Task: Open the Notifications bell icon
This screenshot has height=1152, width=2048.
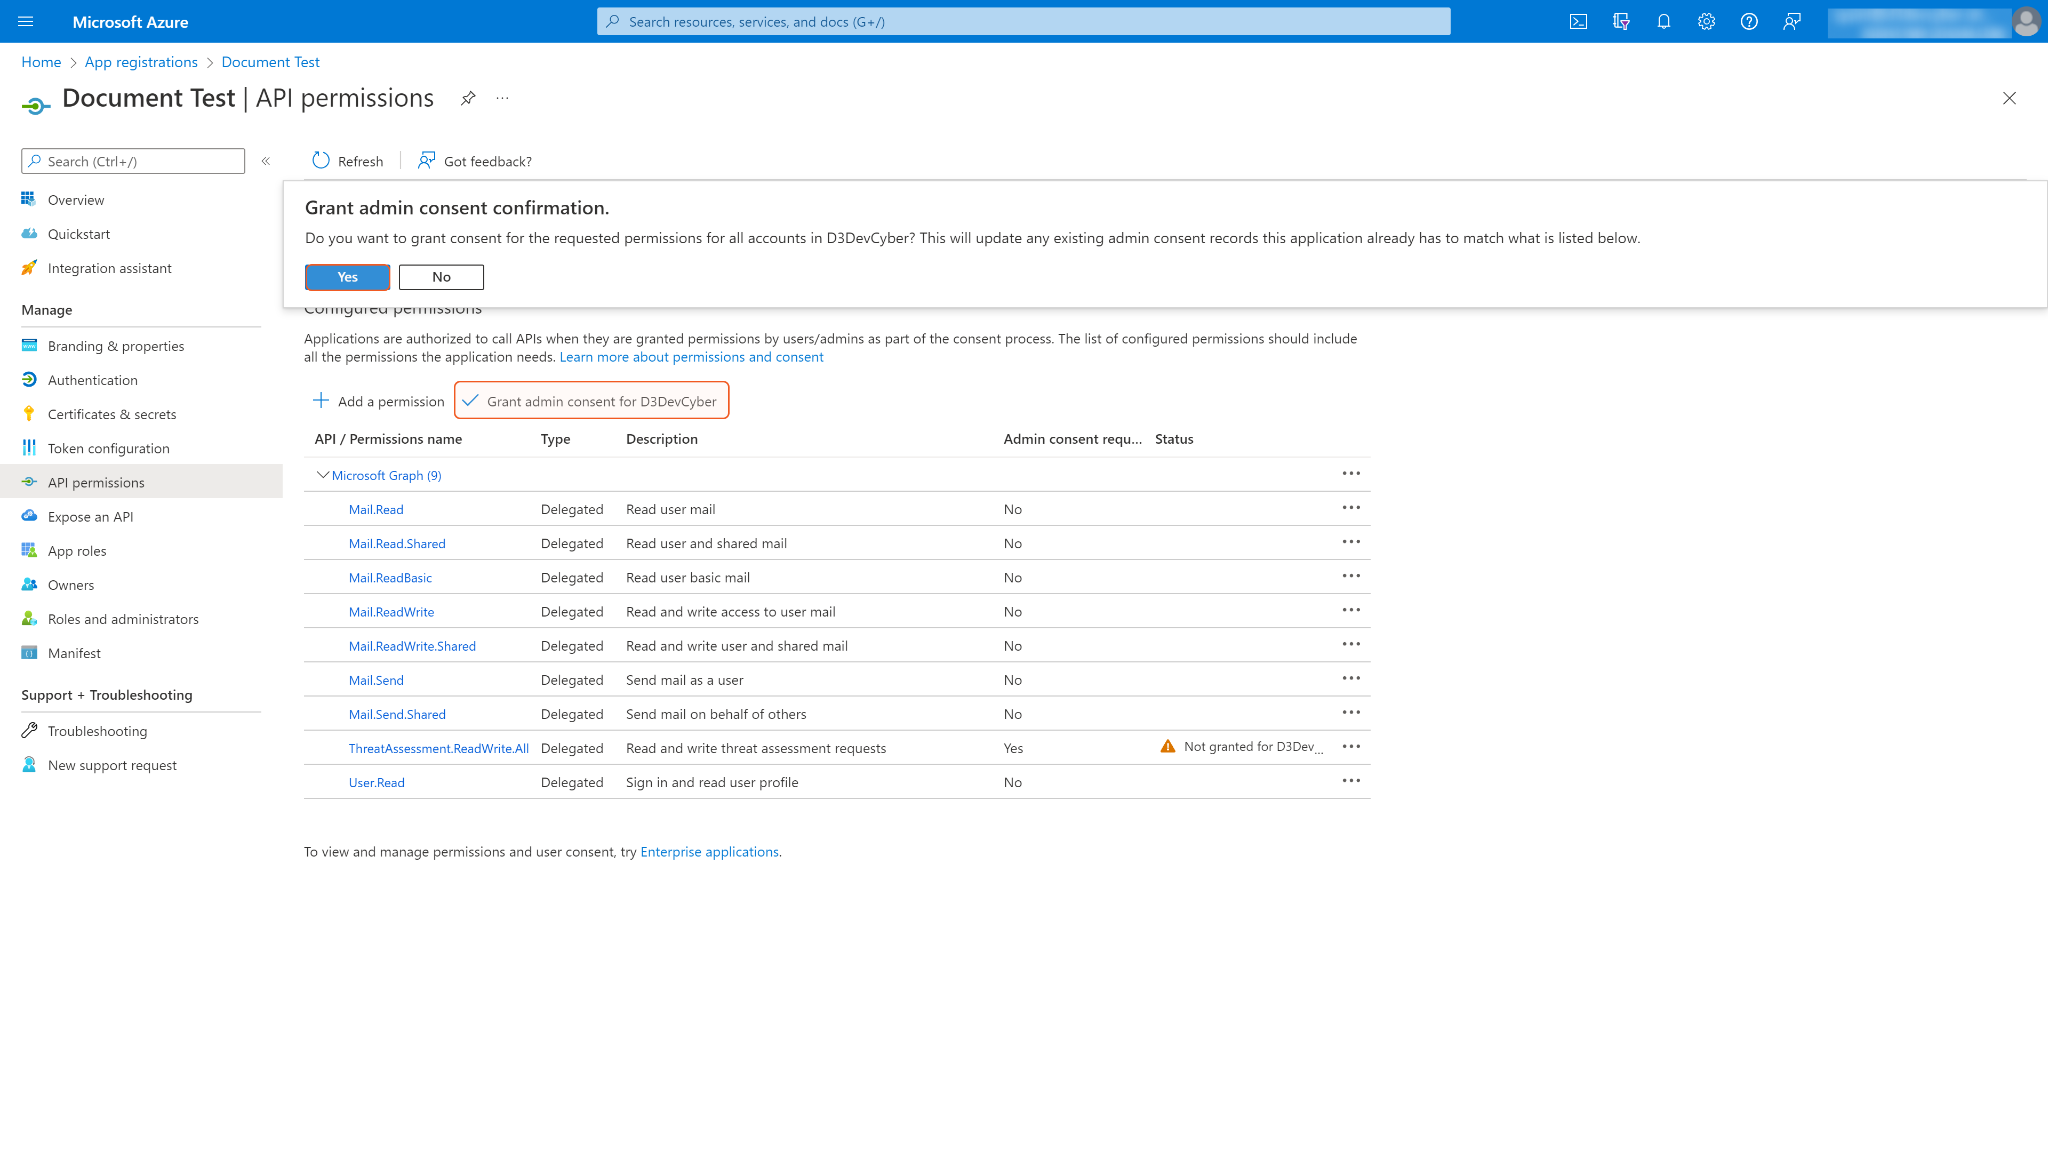Action: coord(1664,22)
